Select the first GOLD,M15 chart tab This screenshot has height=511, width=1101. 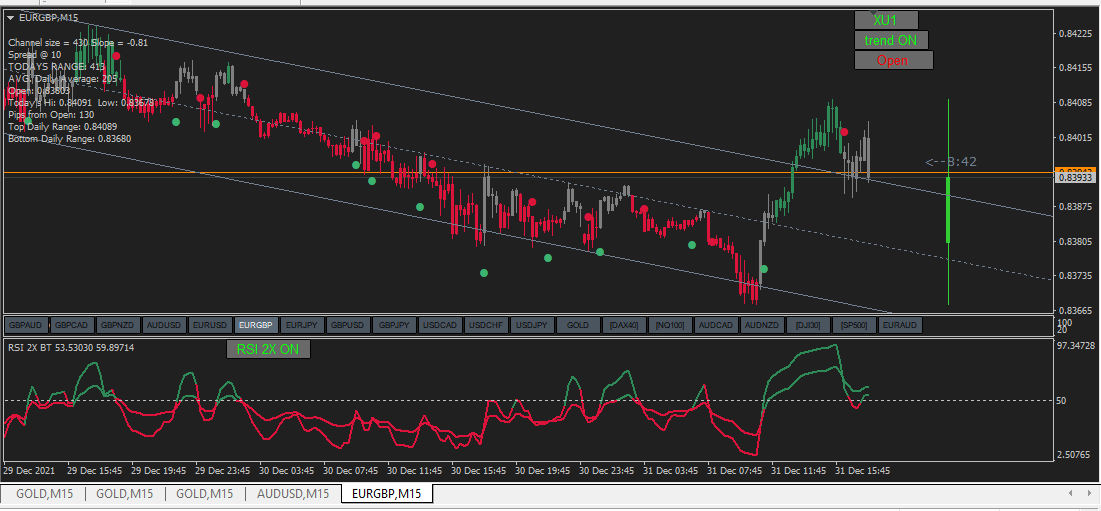(44, 493)
